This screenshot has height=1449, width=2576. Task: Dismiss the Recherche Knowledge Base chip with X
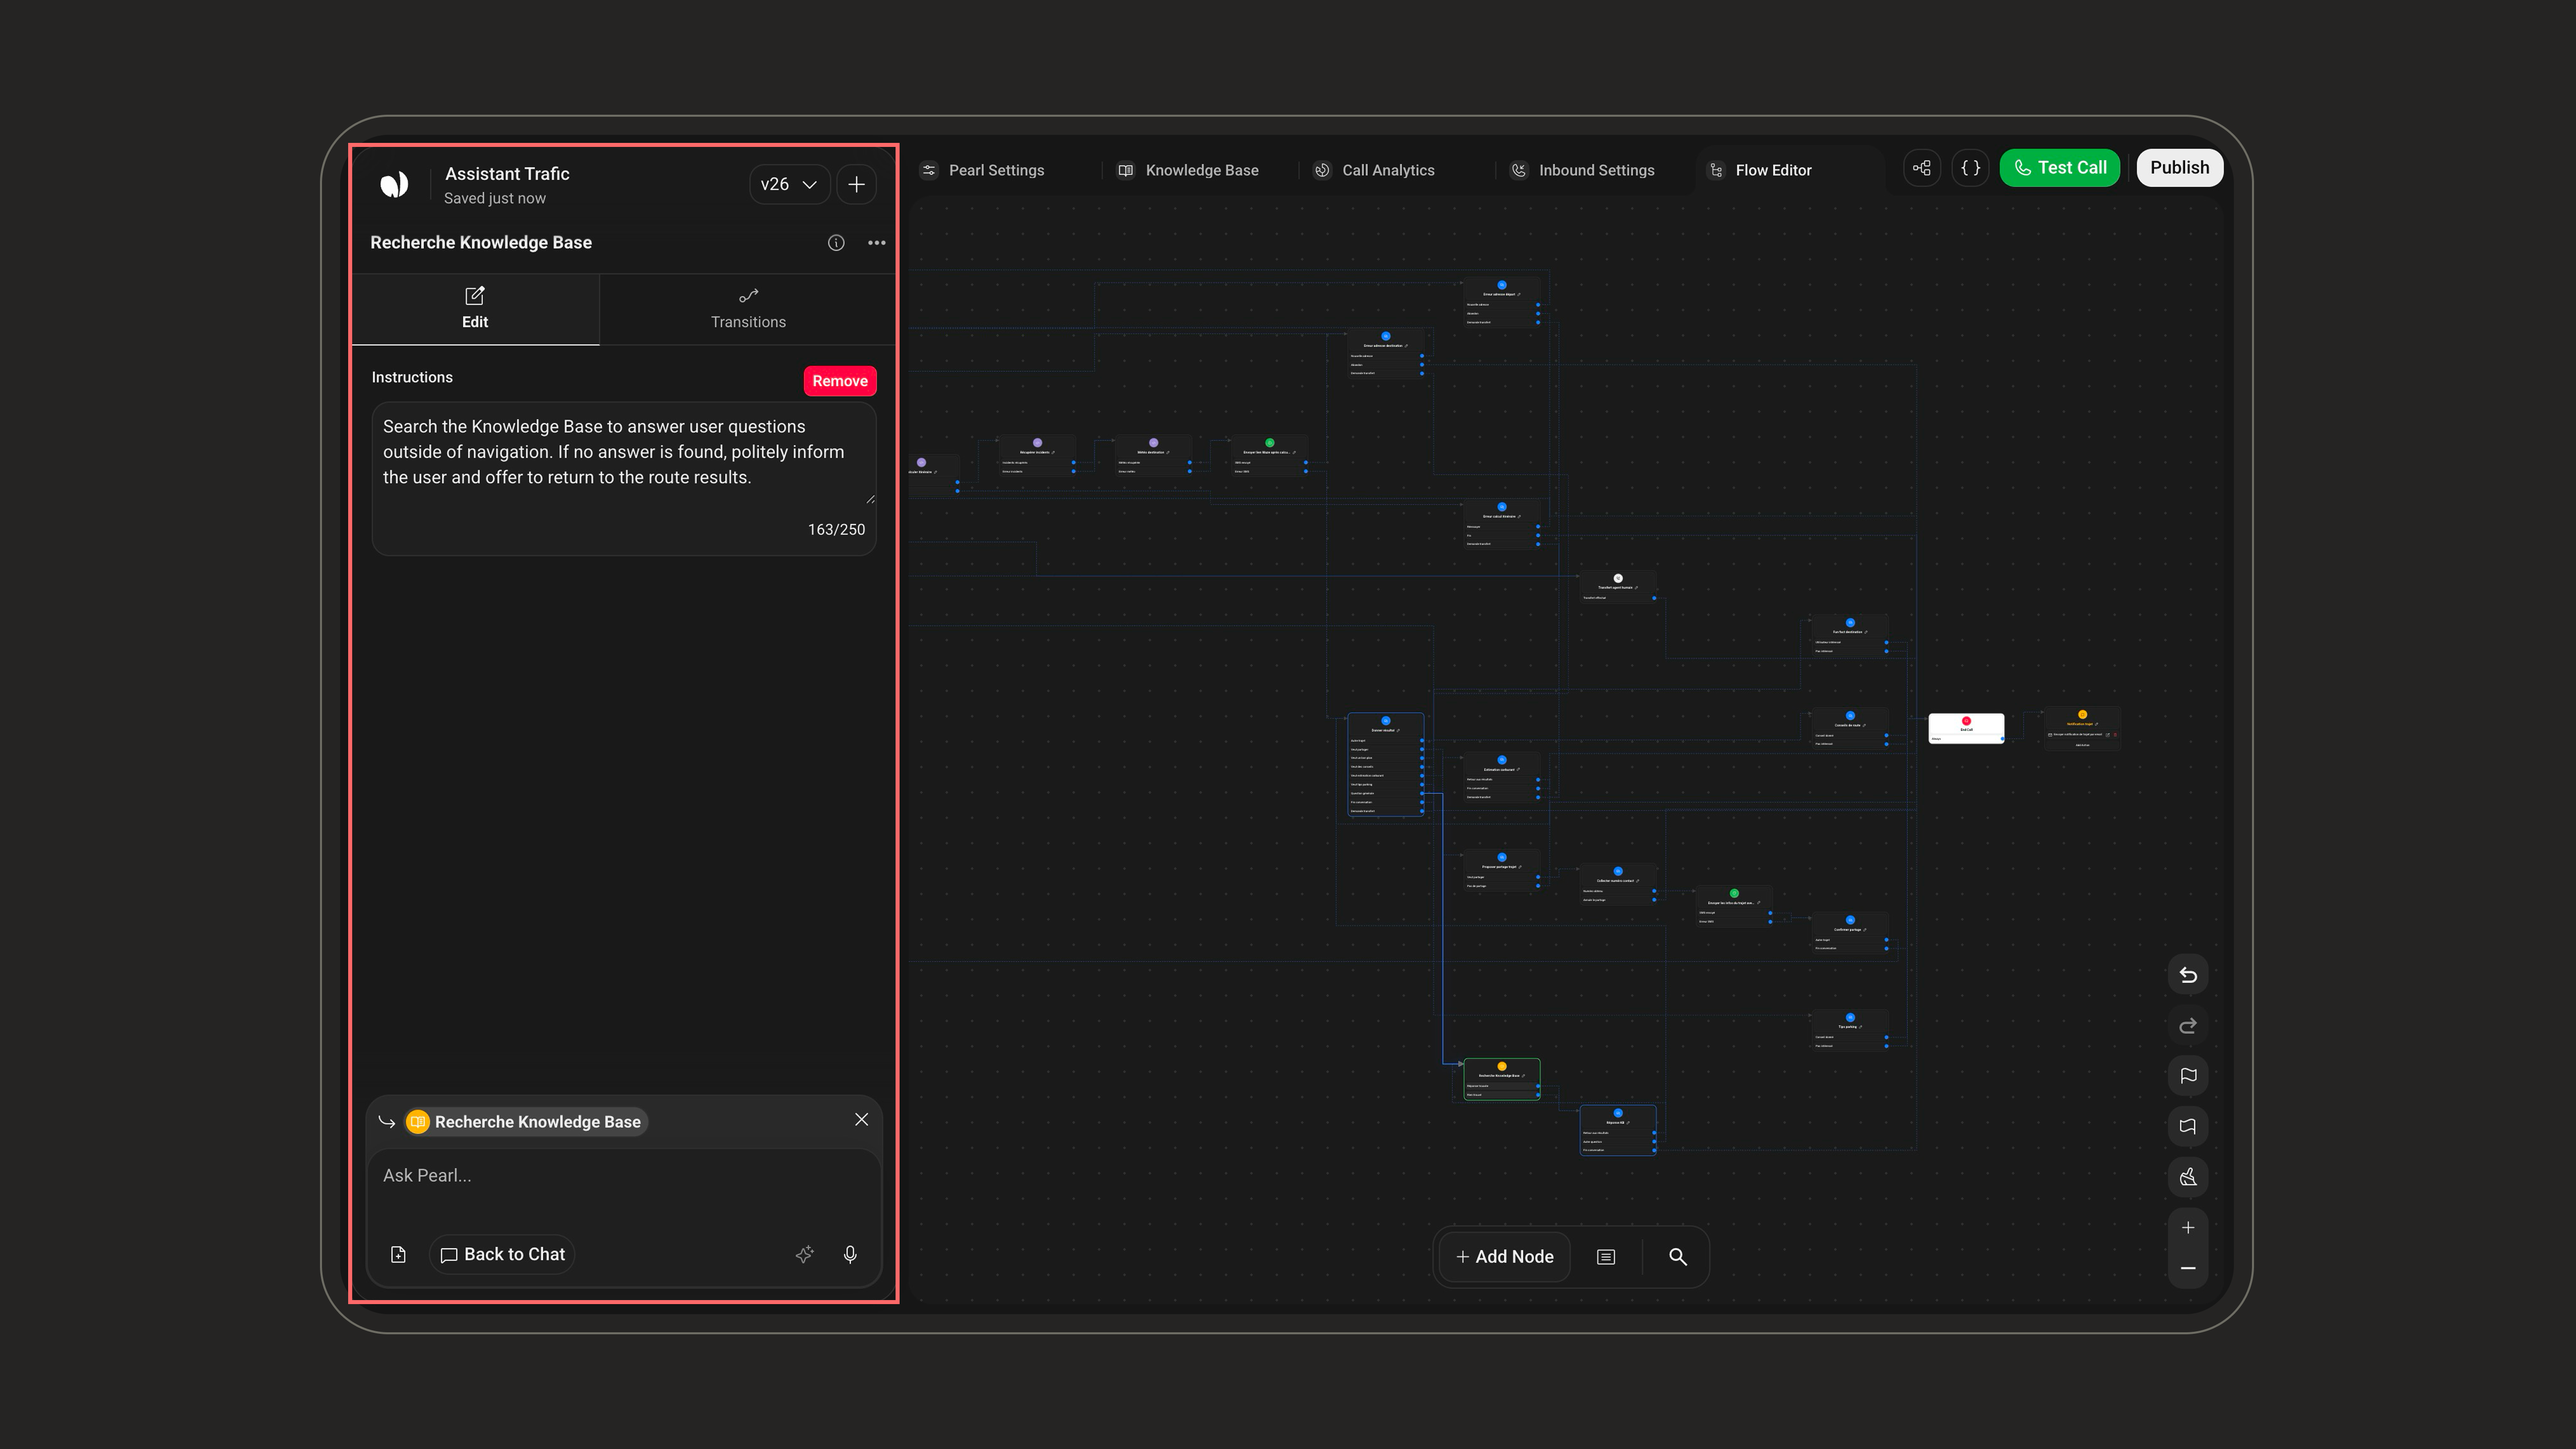click(861, 1120)
